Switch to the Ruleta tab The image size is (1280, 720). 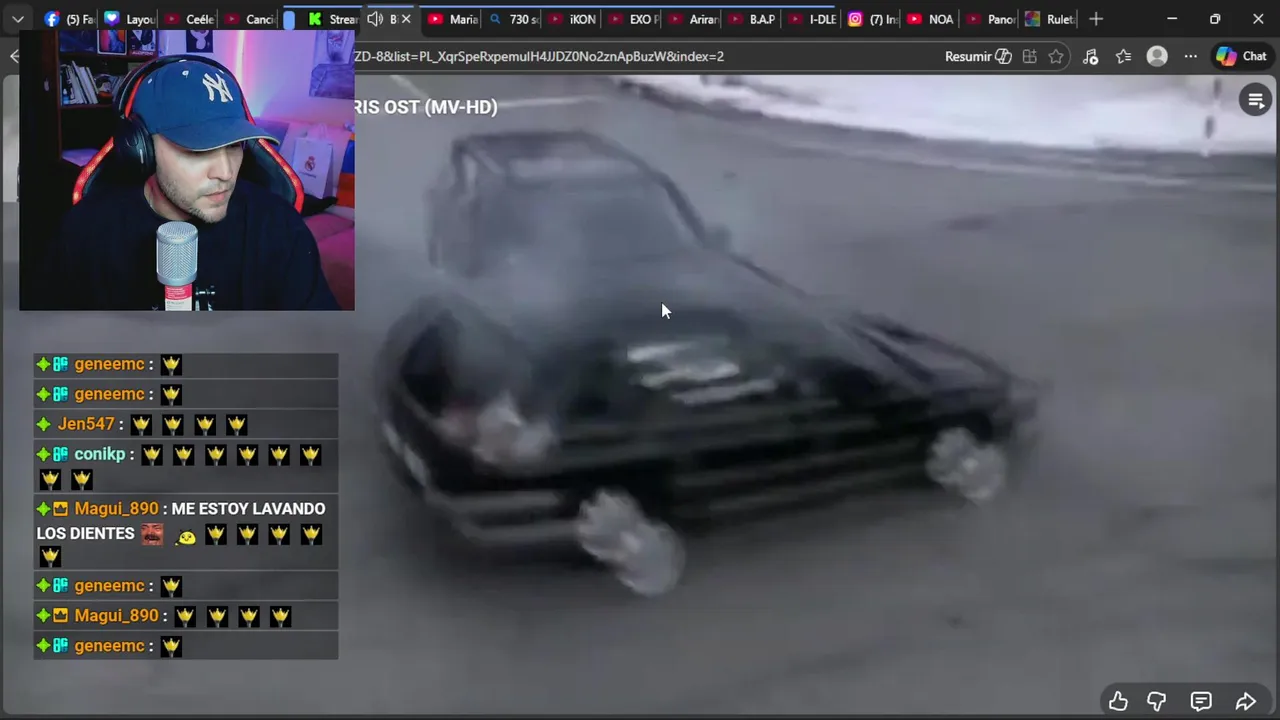(1050, 19)
